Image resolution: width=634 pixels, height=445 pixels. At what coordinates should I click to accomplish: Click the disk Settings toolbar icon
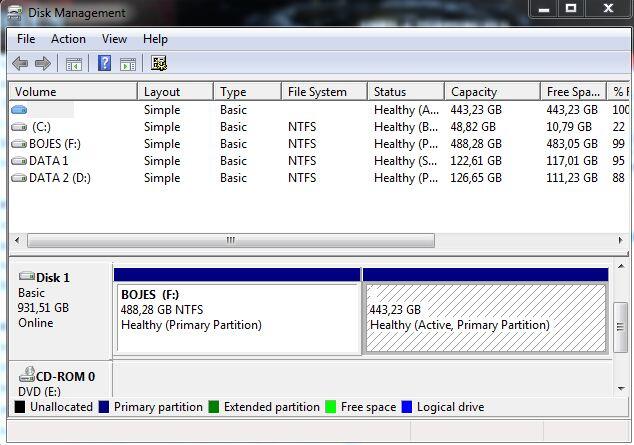(x=159, y=64)
